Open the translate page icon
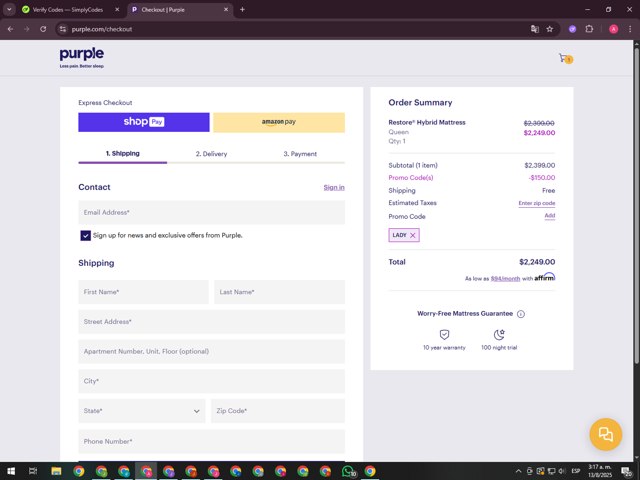The image size is (640, 480). 535,29
